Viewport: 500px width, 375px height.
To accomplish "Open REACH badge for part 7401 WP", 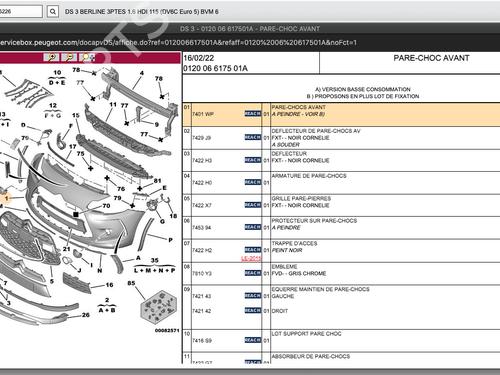I will pyautogui.click(x=253, y=114).
